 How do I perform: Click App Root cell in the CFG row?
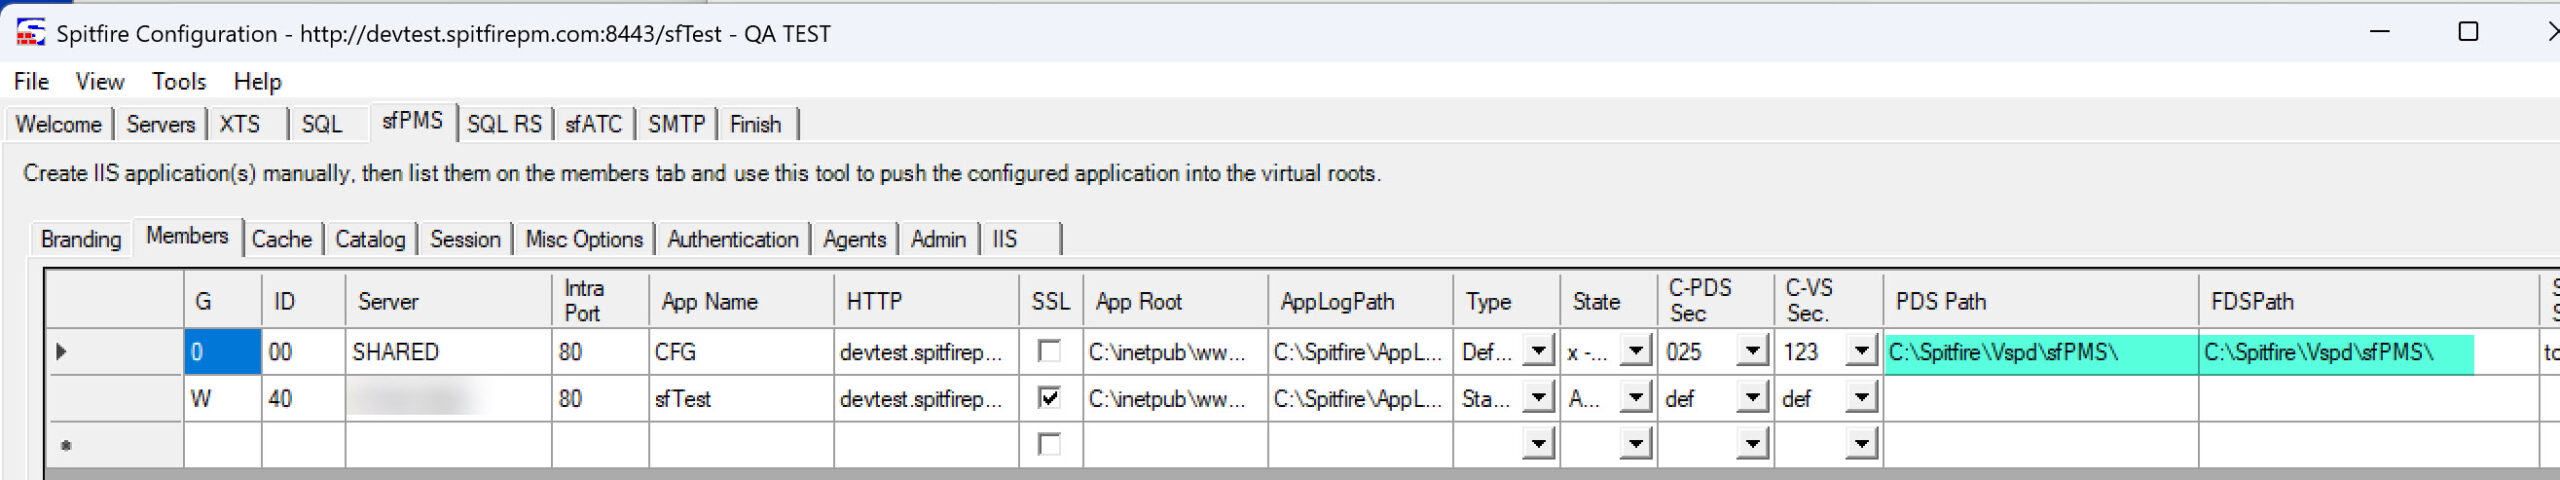(1175, 352)
